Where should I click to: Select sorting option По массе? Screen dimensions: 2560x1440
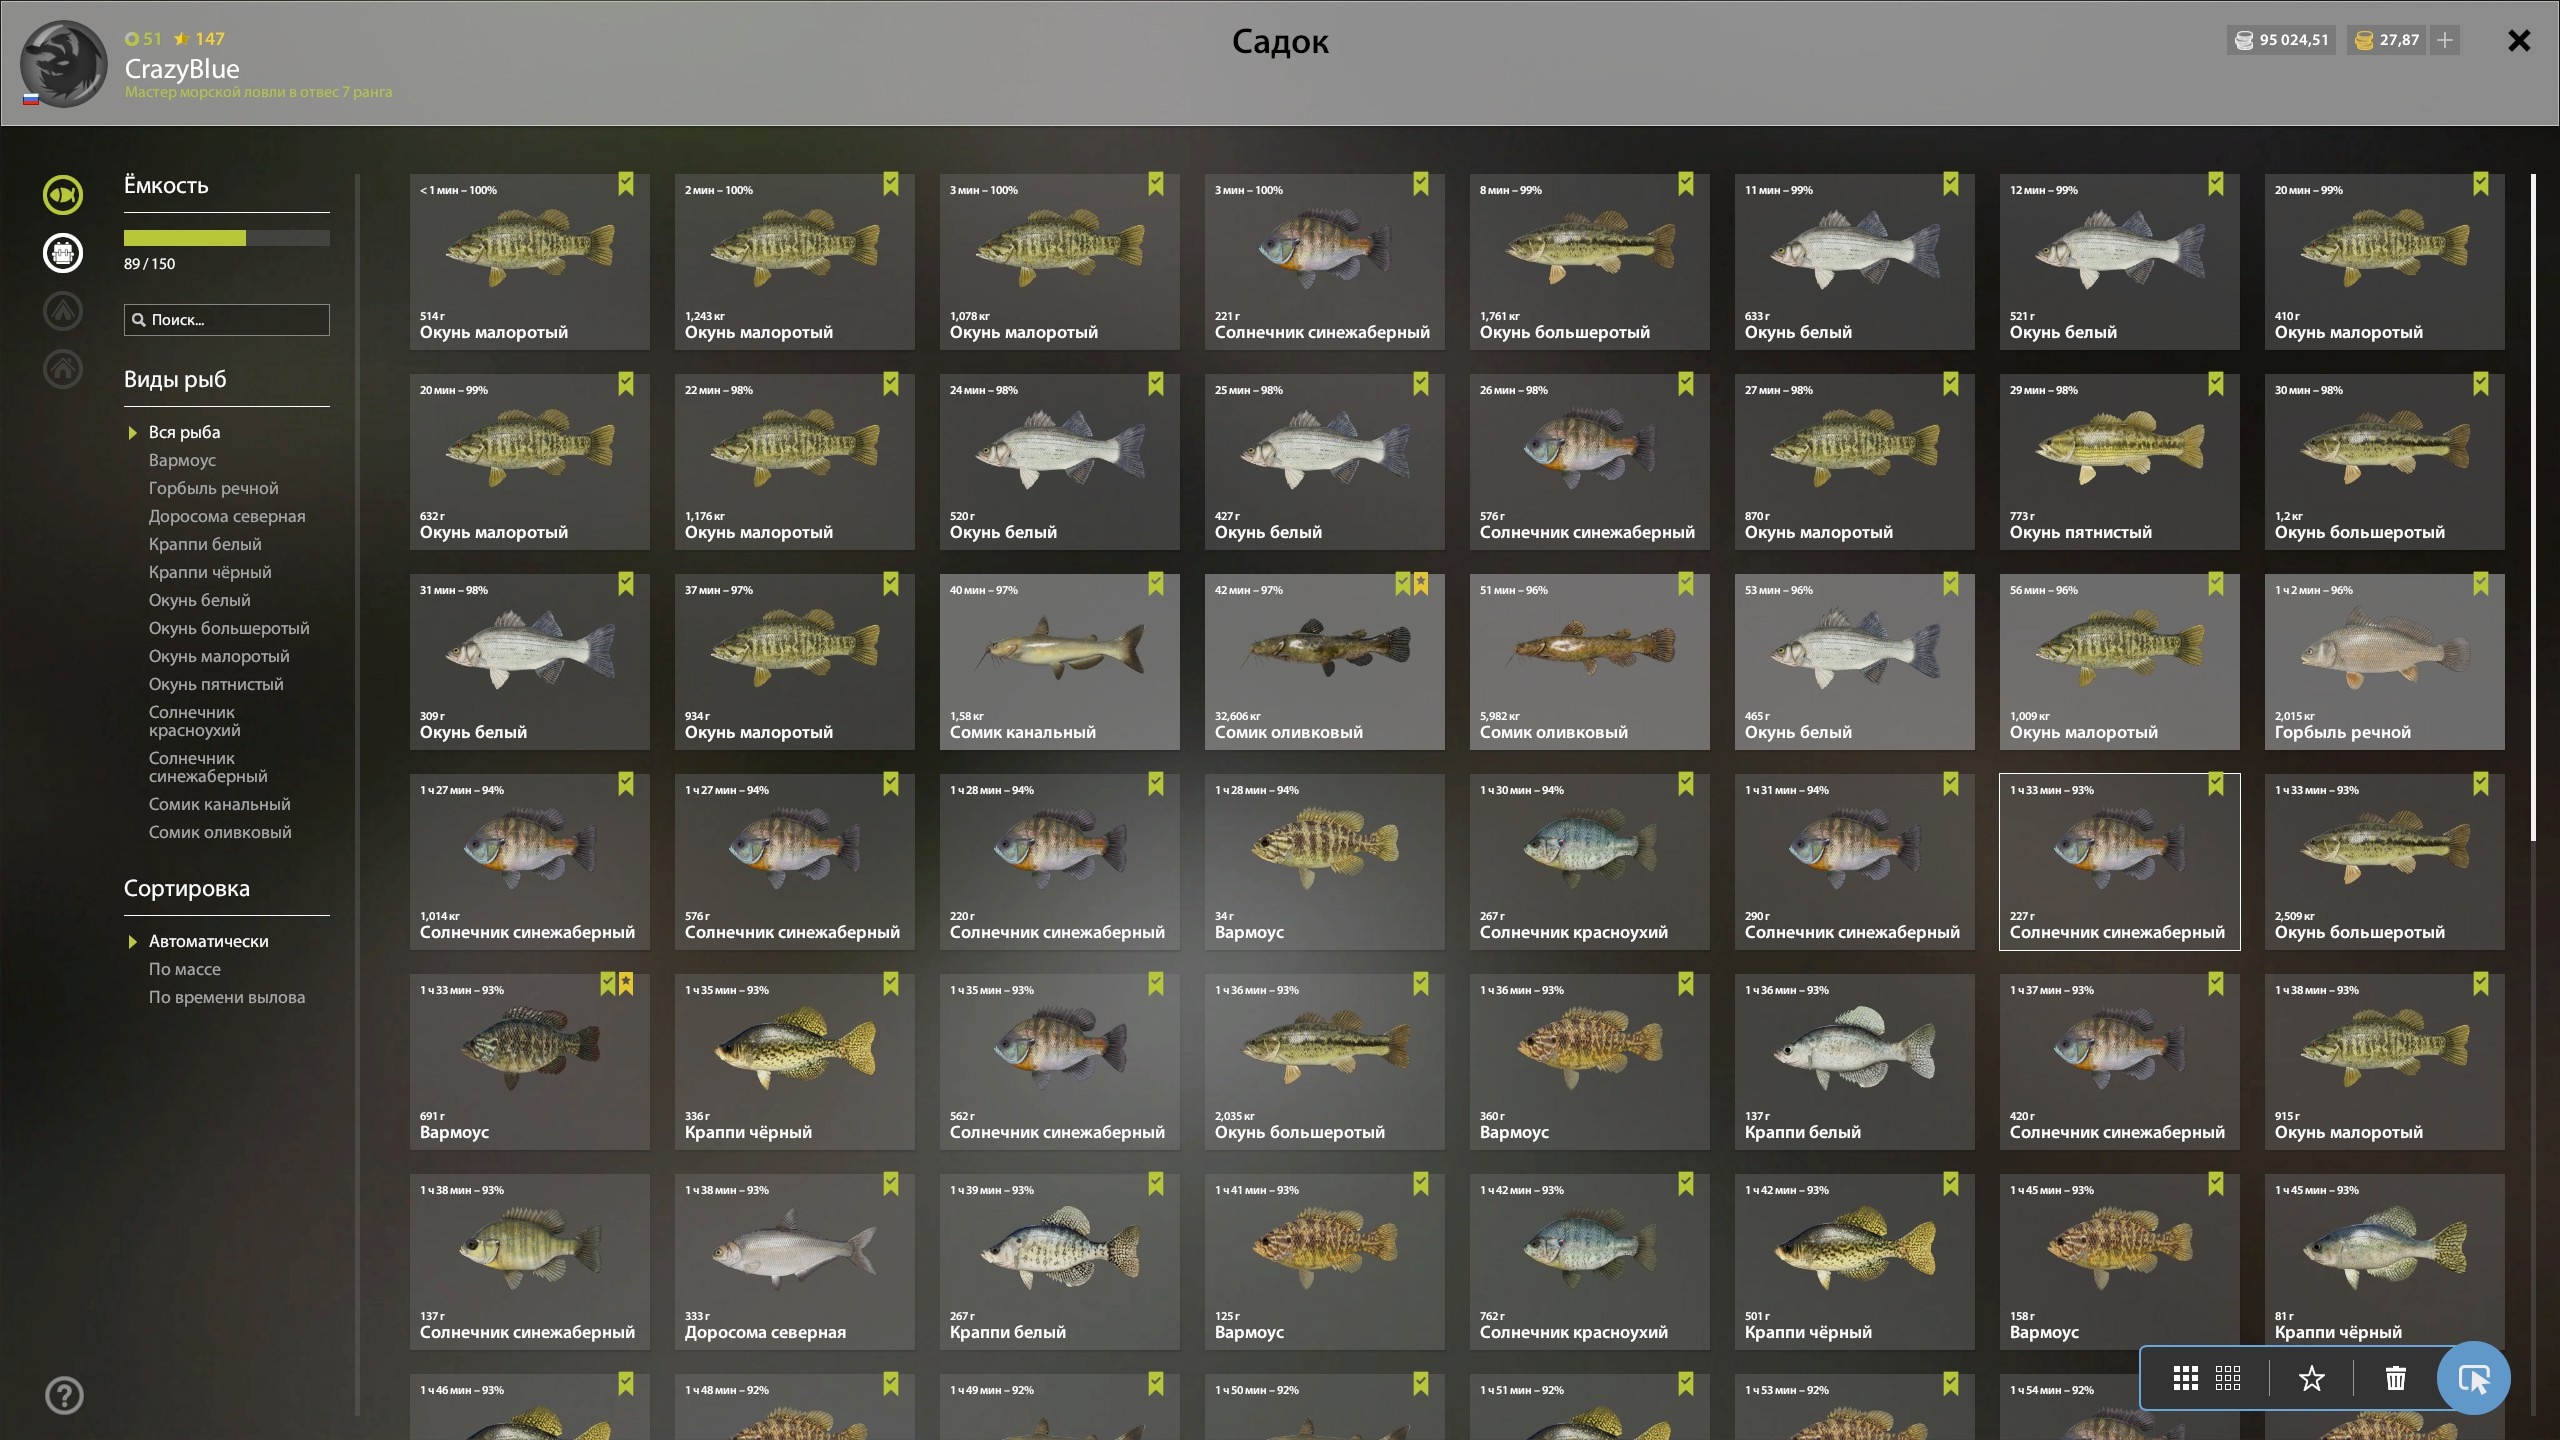tap(185, 969)
